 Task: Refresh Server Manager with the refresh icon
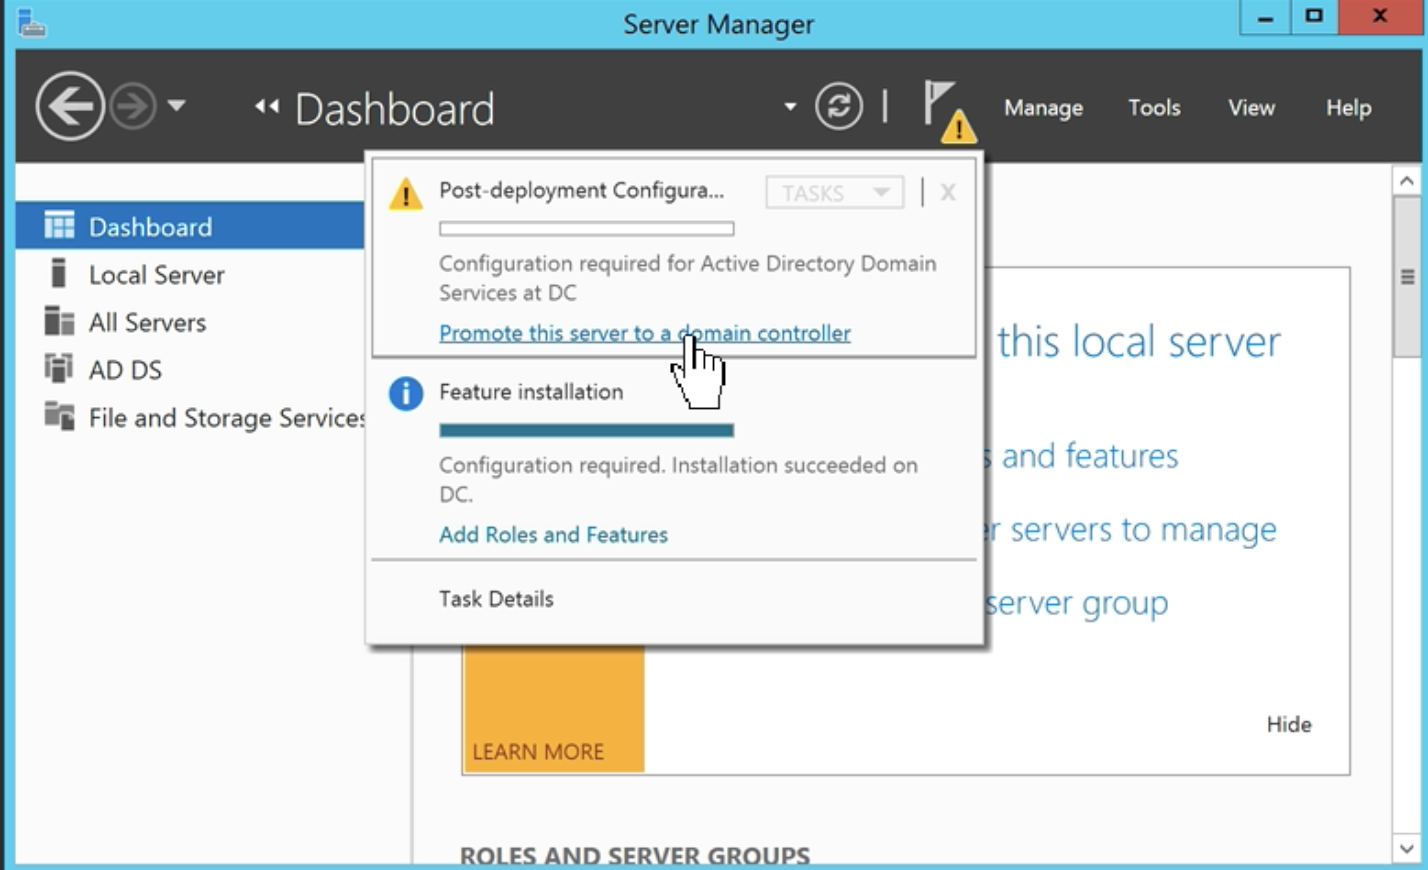pos(839,106)
